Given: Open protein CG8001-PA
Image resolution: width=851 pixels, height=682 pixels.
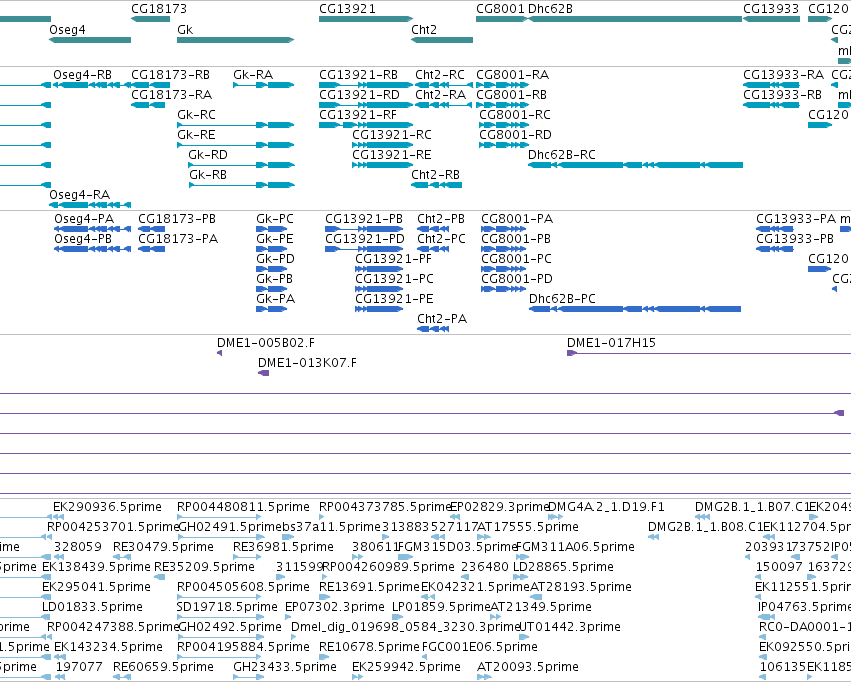Looking at the screenshot, I should pyautogui.click(x=517, y=219).
